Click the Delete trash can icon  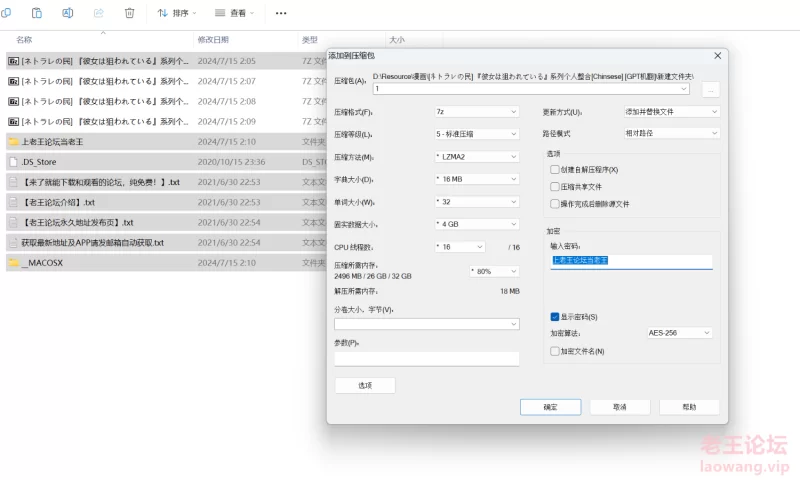point(129,13)
